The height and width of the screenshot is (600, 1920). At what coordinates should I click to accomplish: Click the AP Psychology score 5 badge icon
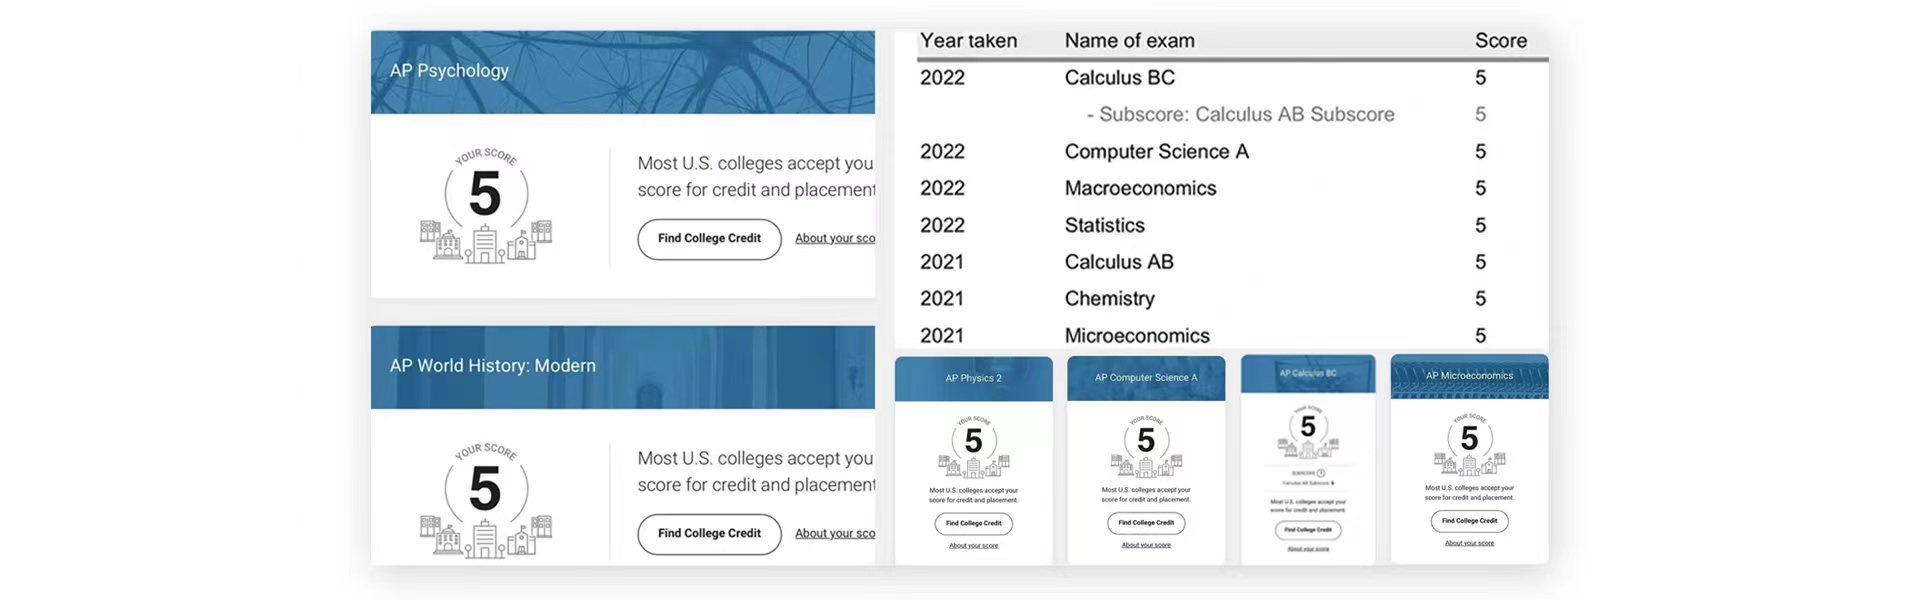(486, 206)
